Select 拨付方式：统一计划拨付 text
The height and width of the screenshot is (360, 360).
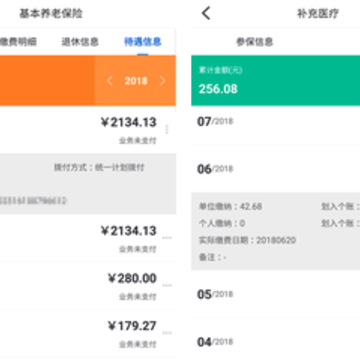click(x=99, y=167)
